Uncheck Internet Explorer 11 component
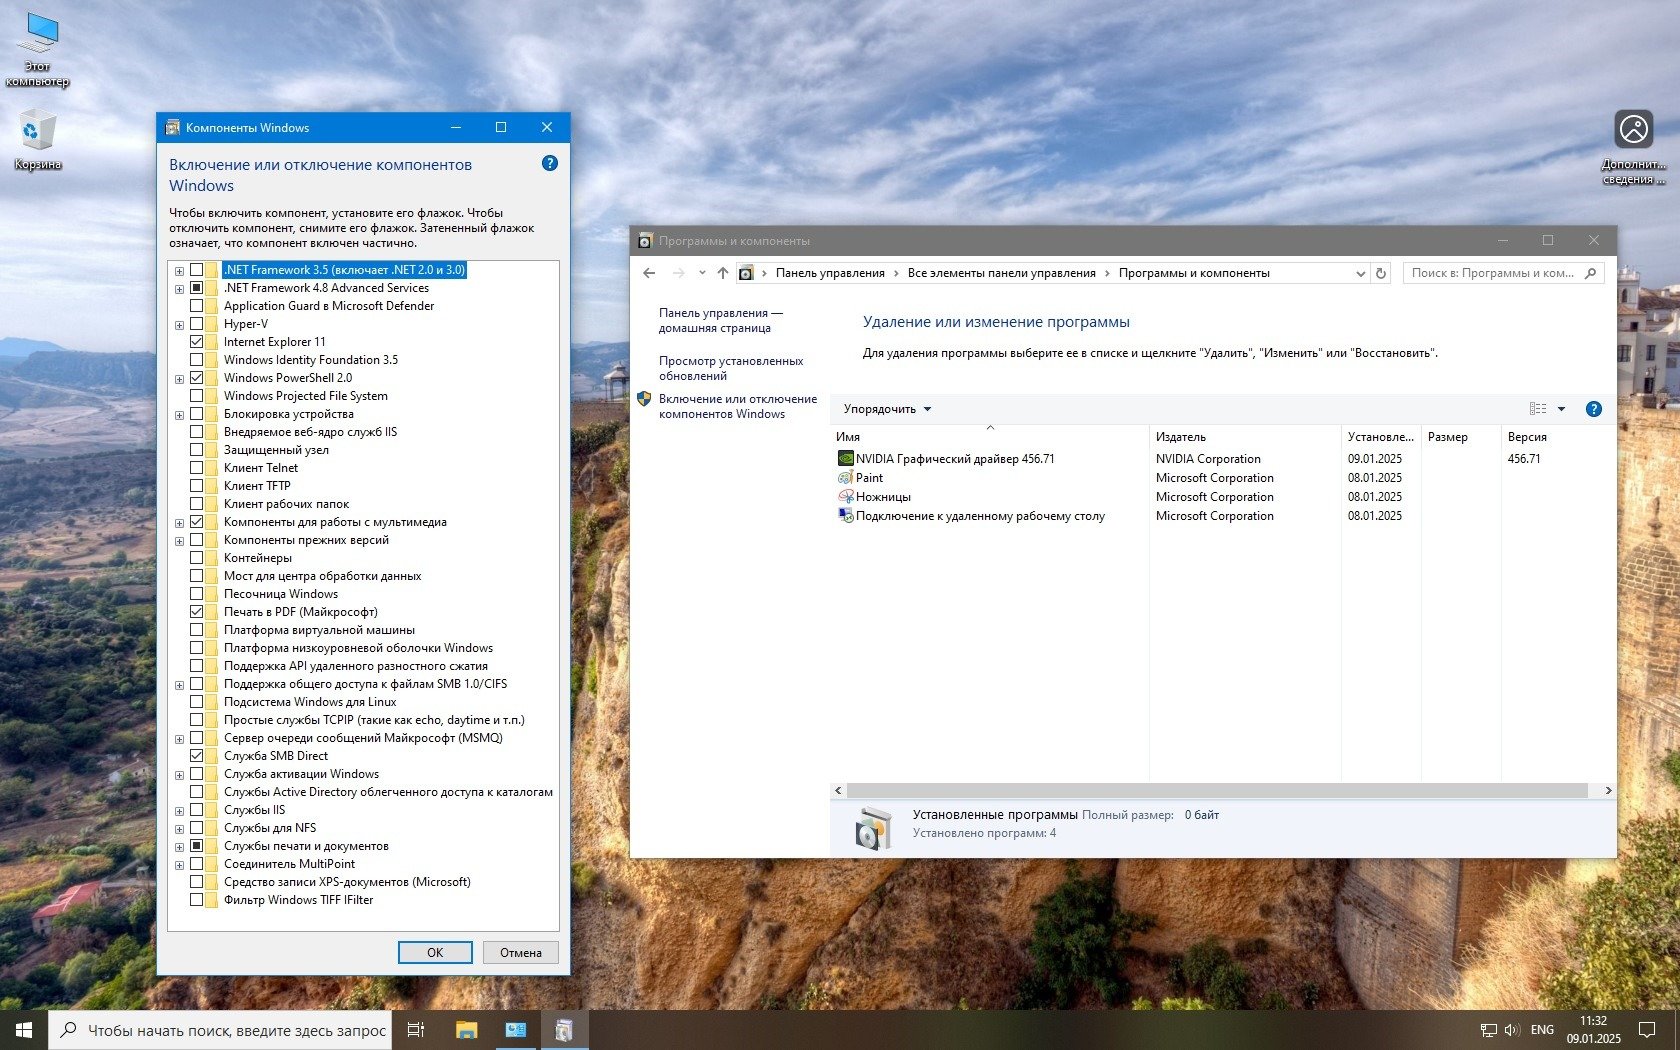 tap(197, 342)
